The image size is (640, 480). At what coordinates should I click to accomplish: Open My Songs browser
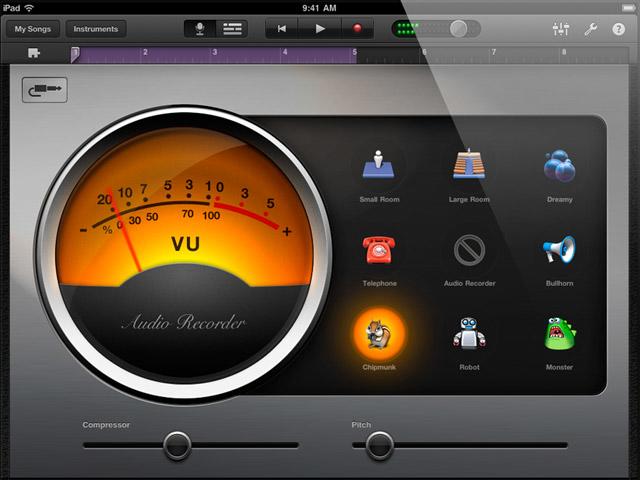tap(33, 29)
